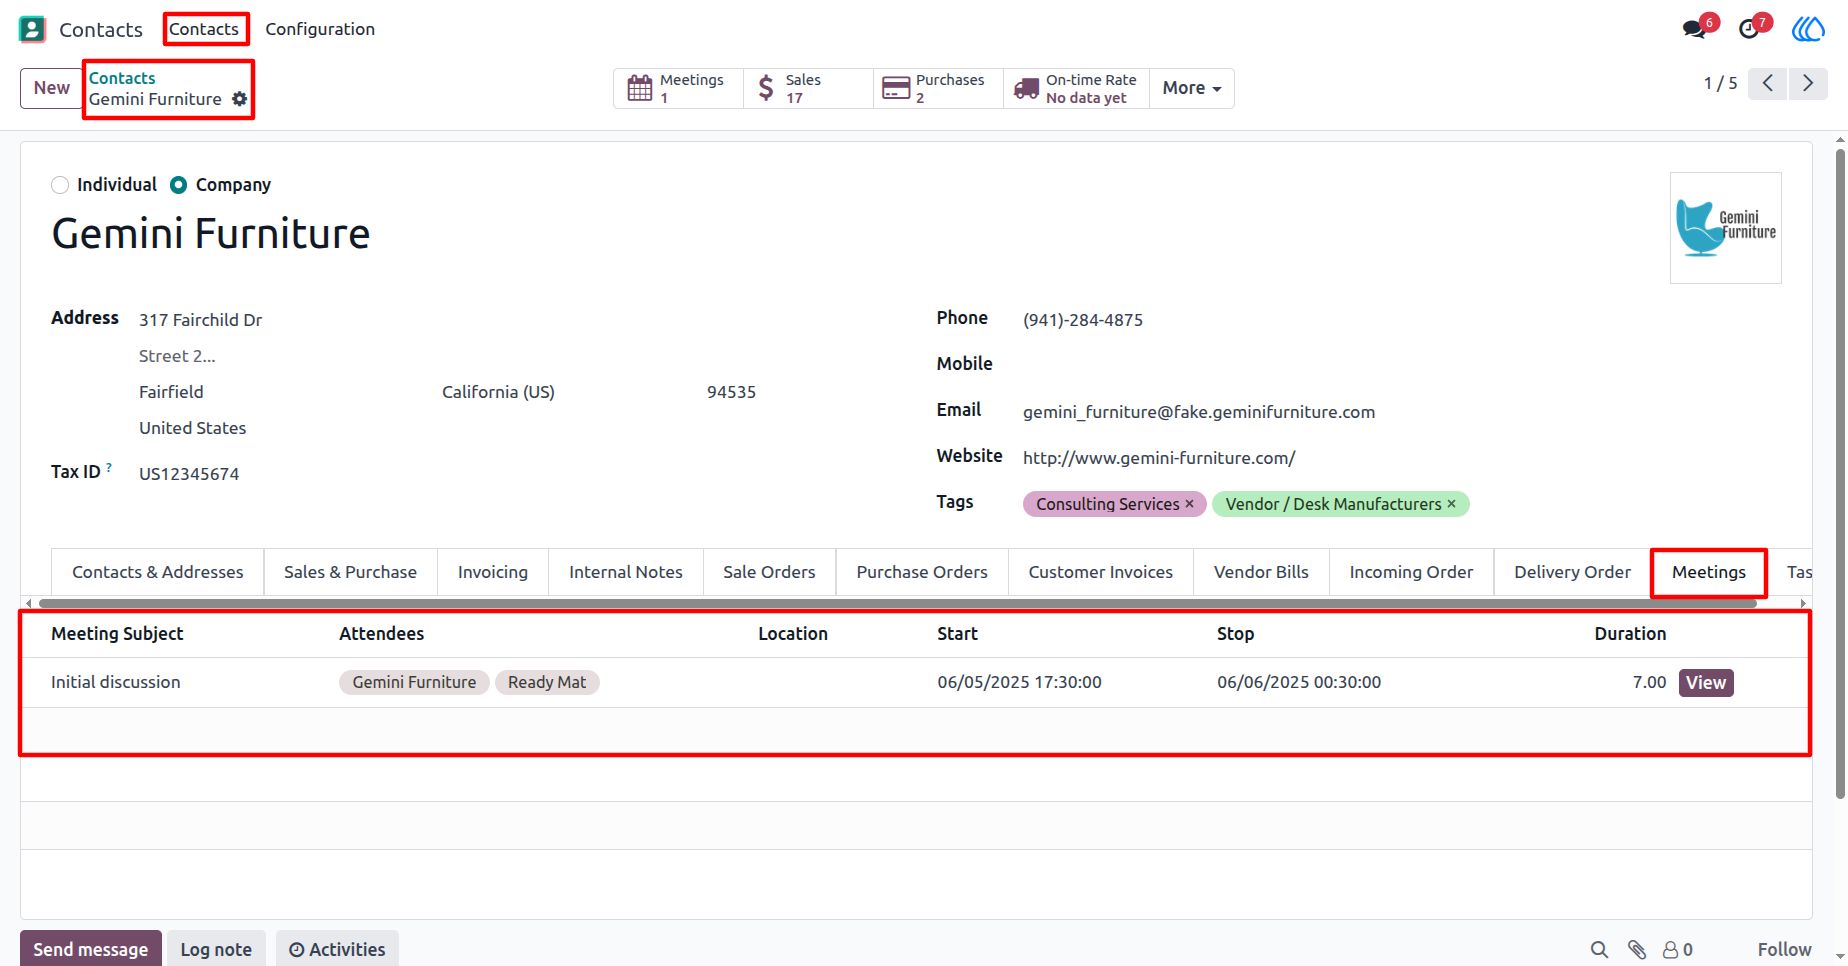
Task: Click the Activities button
Action: (x=337, y=949)
